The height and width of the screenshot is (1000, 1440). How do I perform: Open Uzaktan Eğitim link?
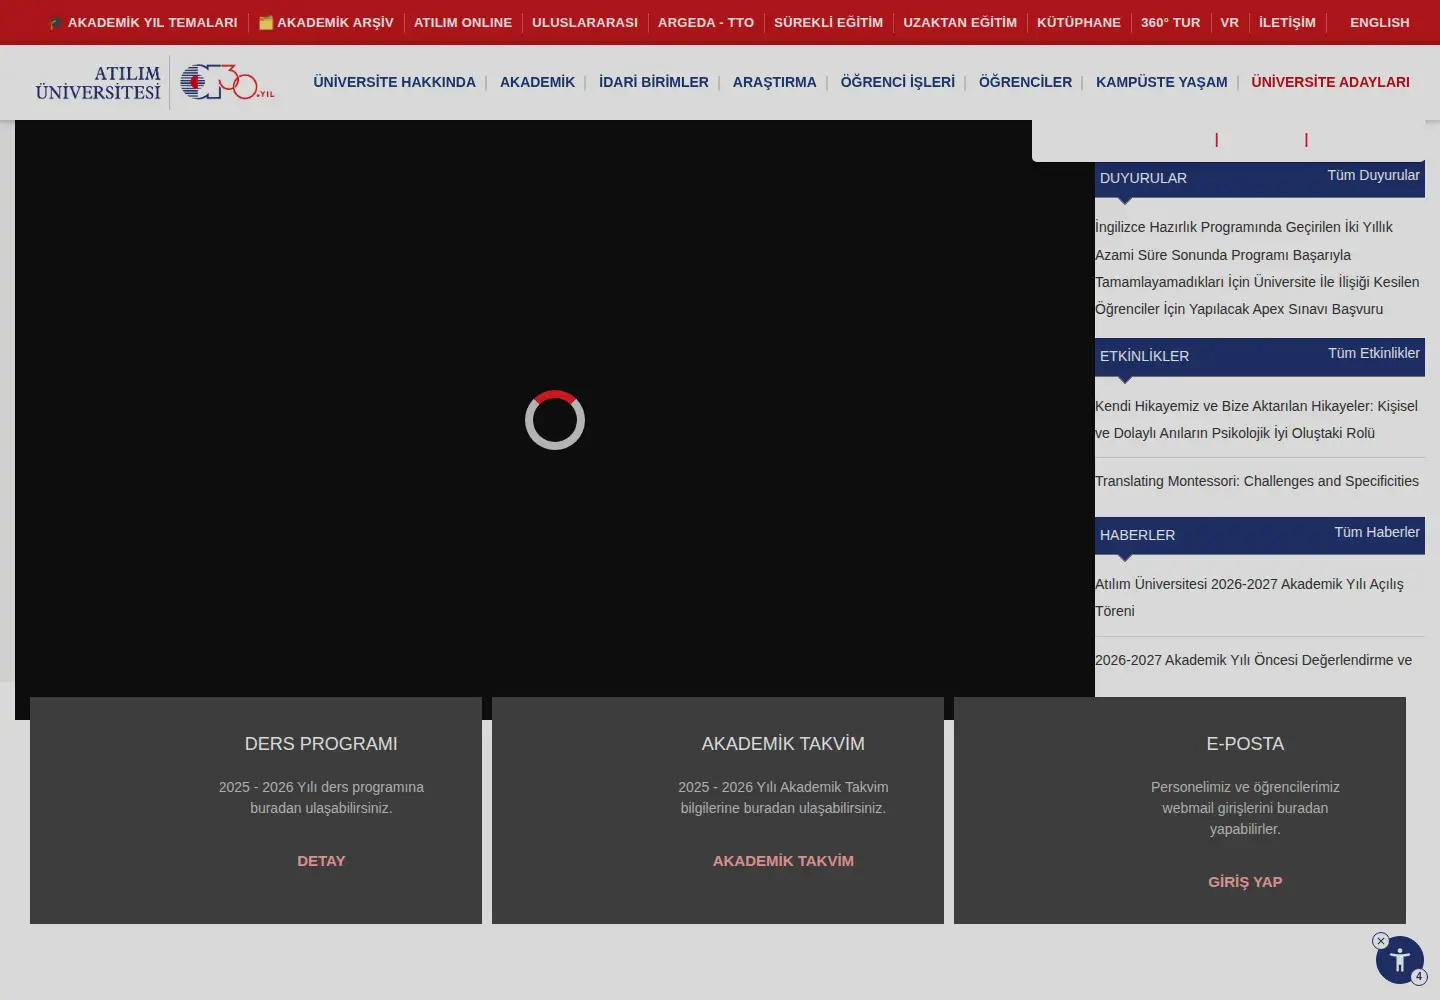pyautogui.click(x=960, y=22)
